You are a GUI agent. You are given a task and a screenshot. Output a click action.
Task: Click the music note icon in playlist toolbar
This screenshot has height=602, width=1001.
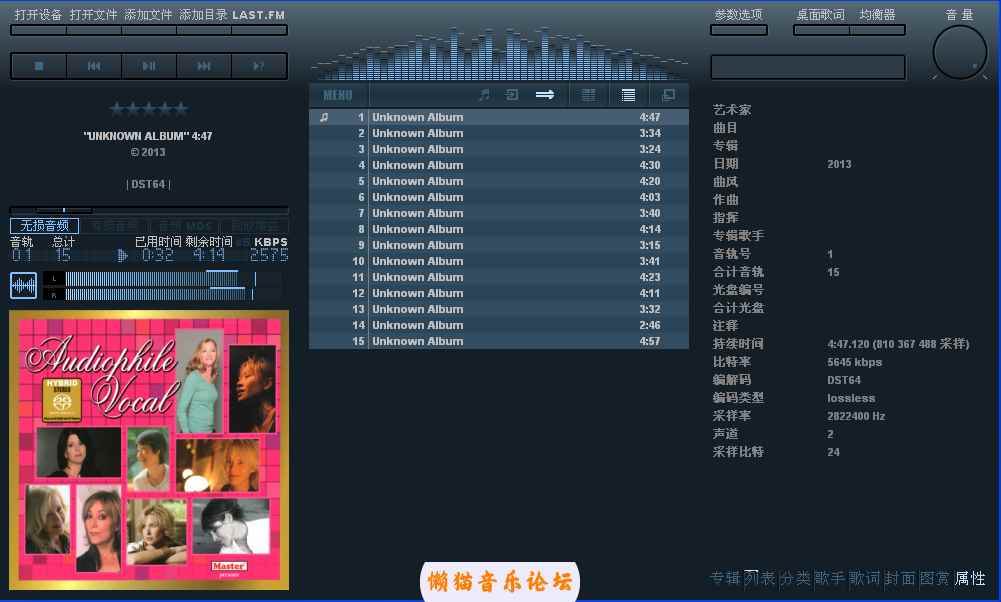(x=484, y=95)
